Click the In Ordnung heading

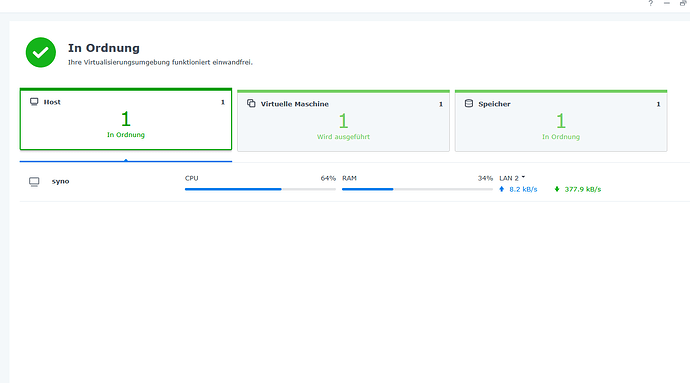click(104, 48)
